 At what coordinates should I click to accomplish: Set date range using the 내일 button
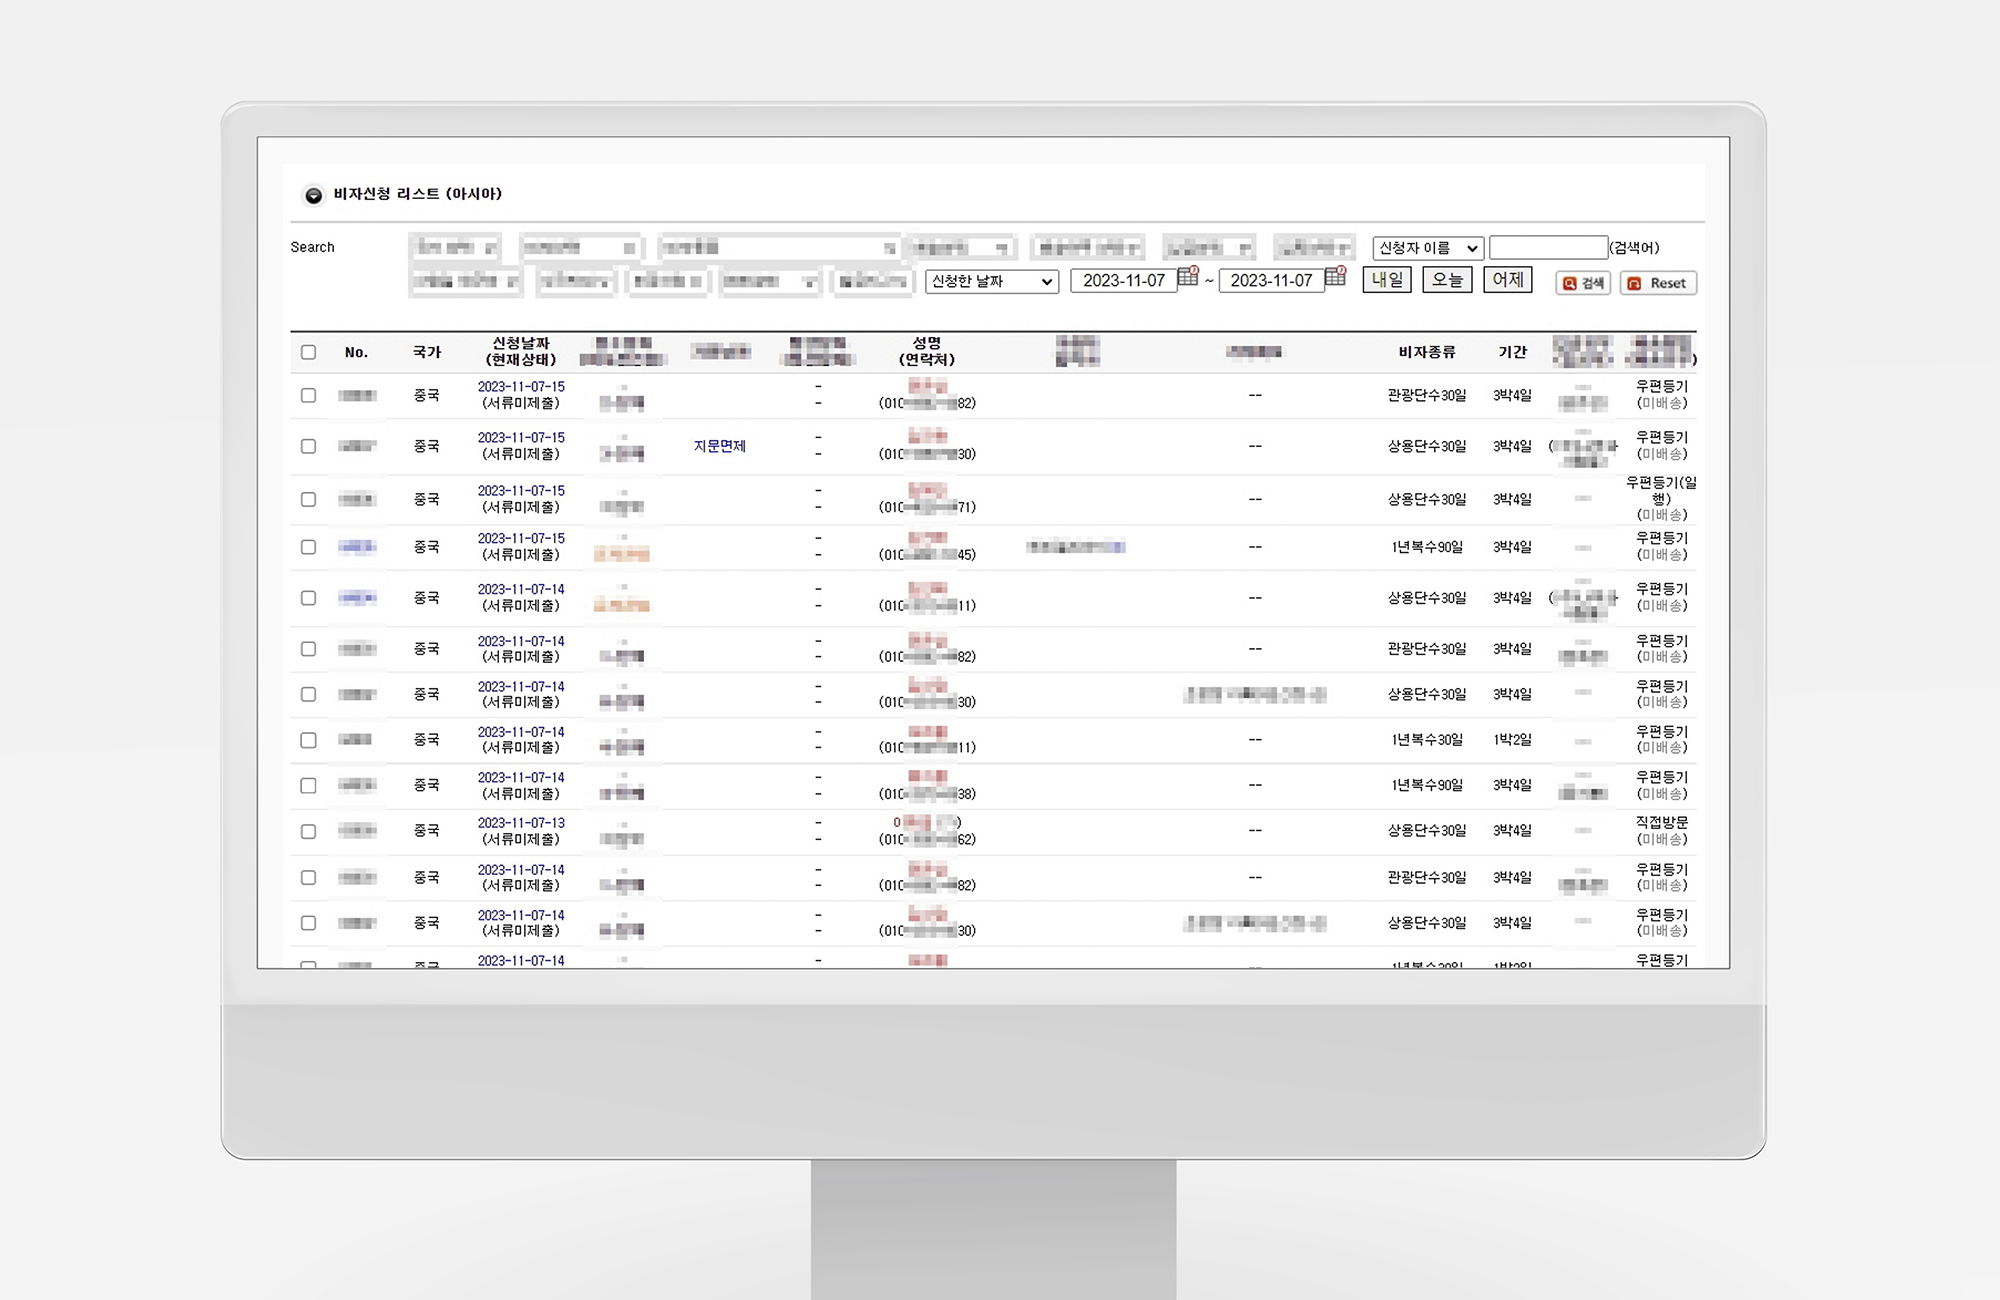1387,280
